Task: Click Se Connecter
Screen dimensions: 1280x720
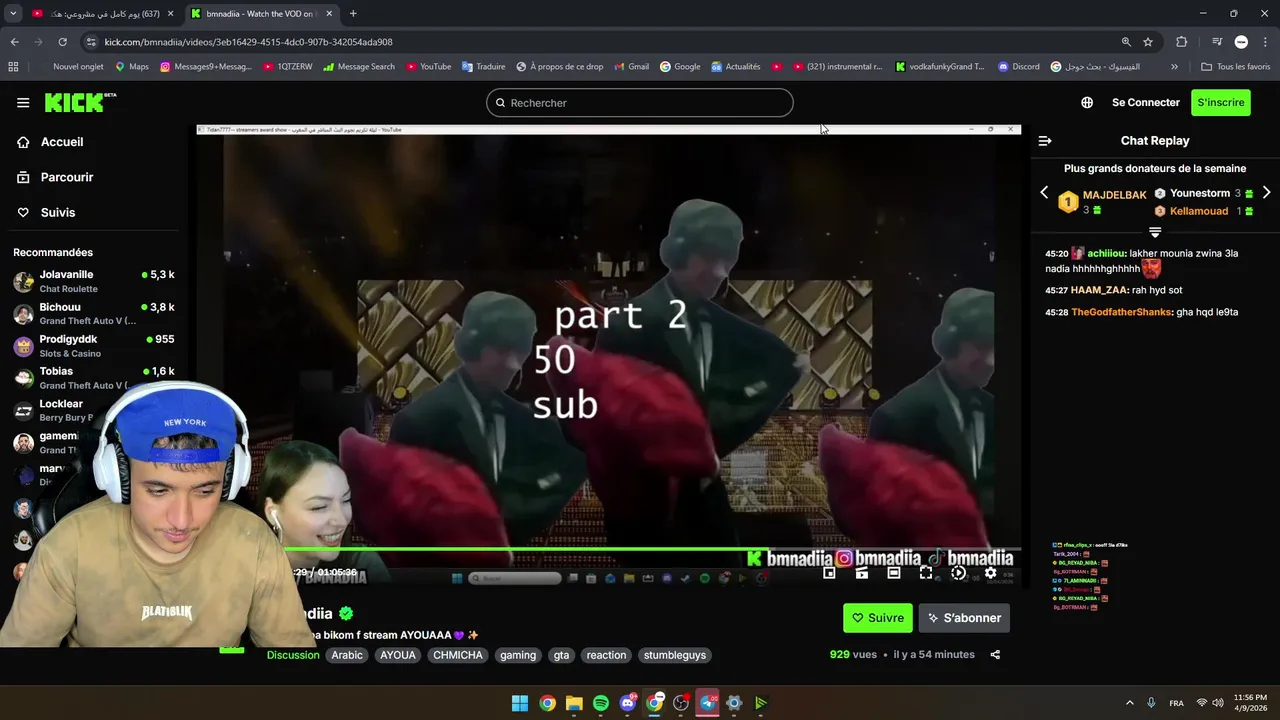Action: 1146,102
